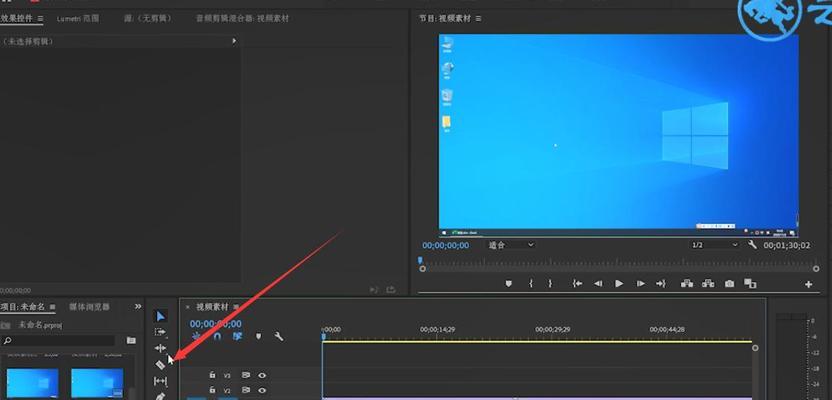Screen dimensions: 832x400
Task: Click the Lift button in program monitor
Action: [x=687, y=284]
